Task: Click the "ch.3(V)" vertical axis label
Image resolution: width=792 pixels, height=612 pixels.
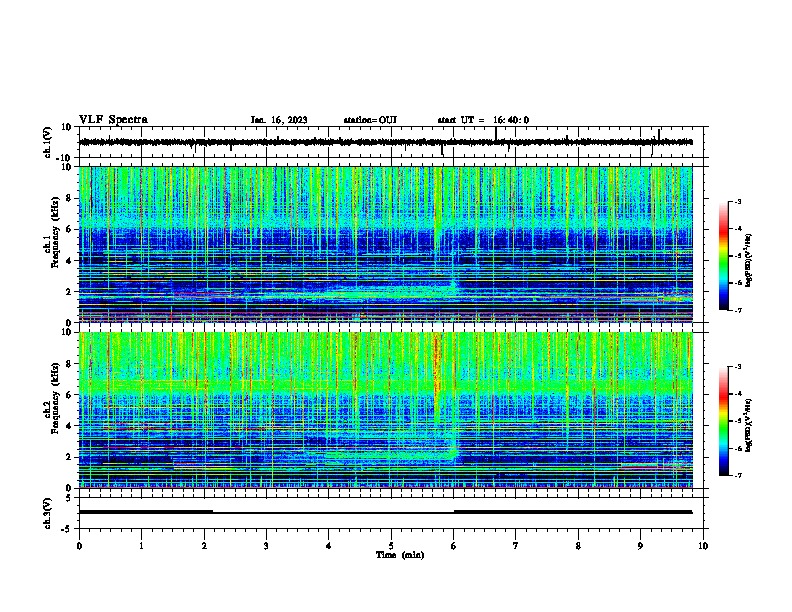Action: coord(48,513)
